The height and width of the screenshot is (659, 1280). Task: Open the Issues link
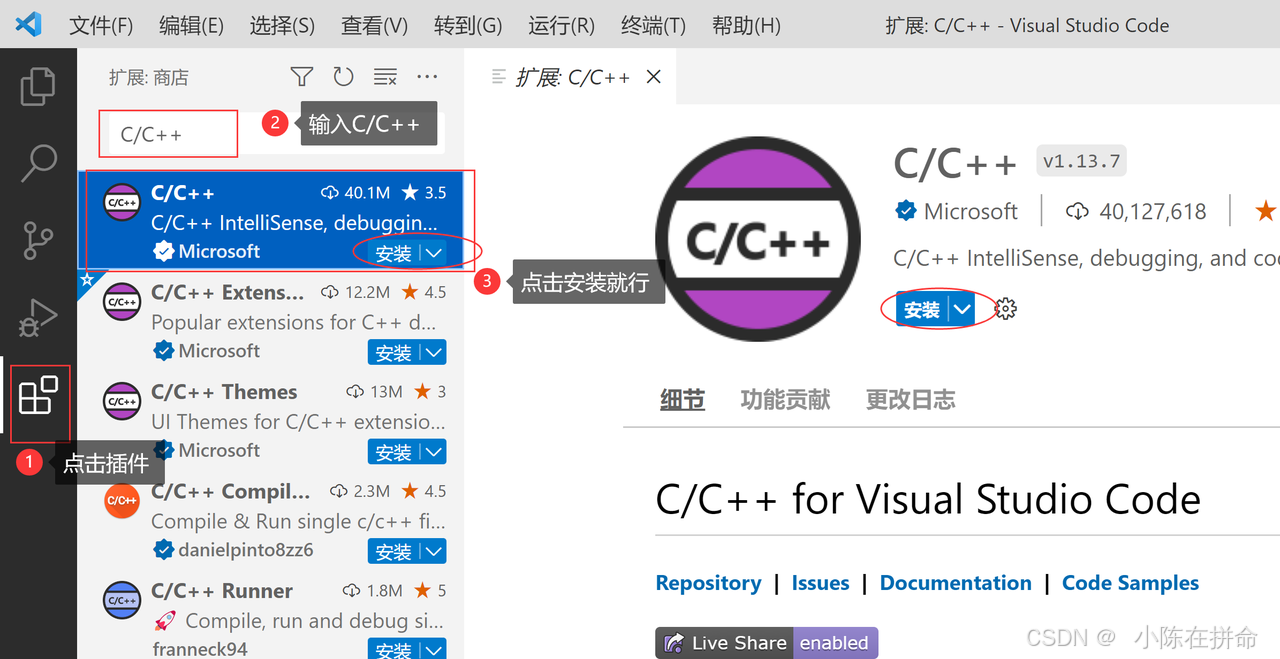[820, 583]
